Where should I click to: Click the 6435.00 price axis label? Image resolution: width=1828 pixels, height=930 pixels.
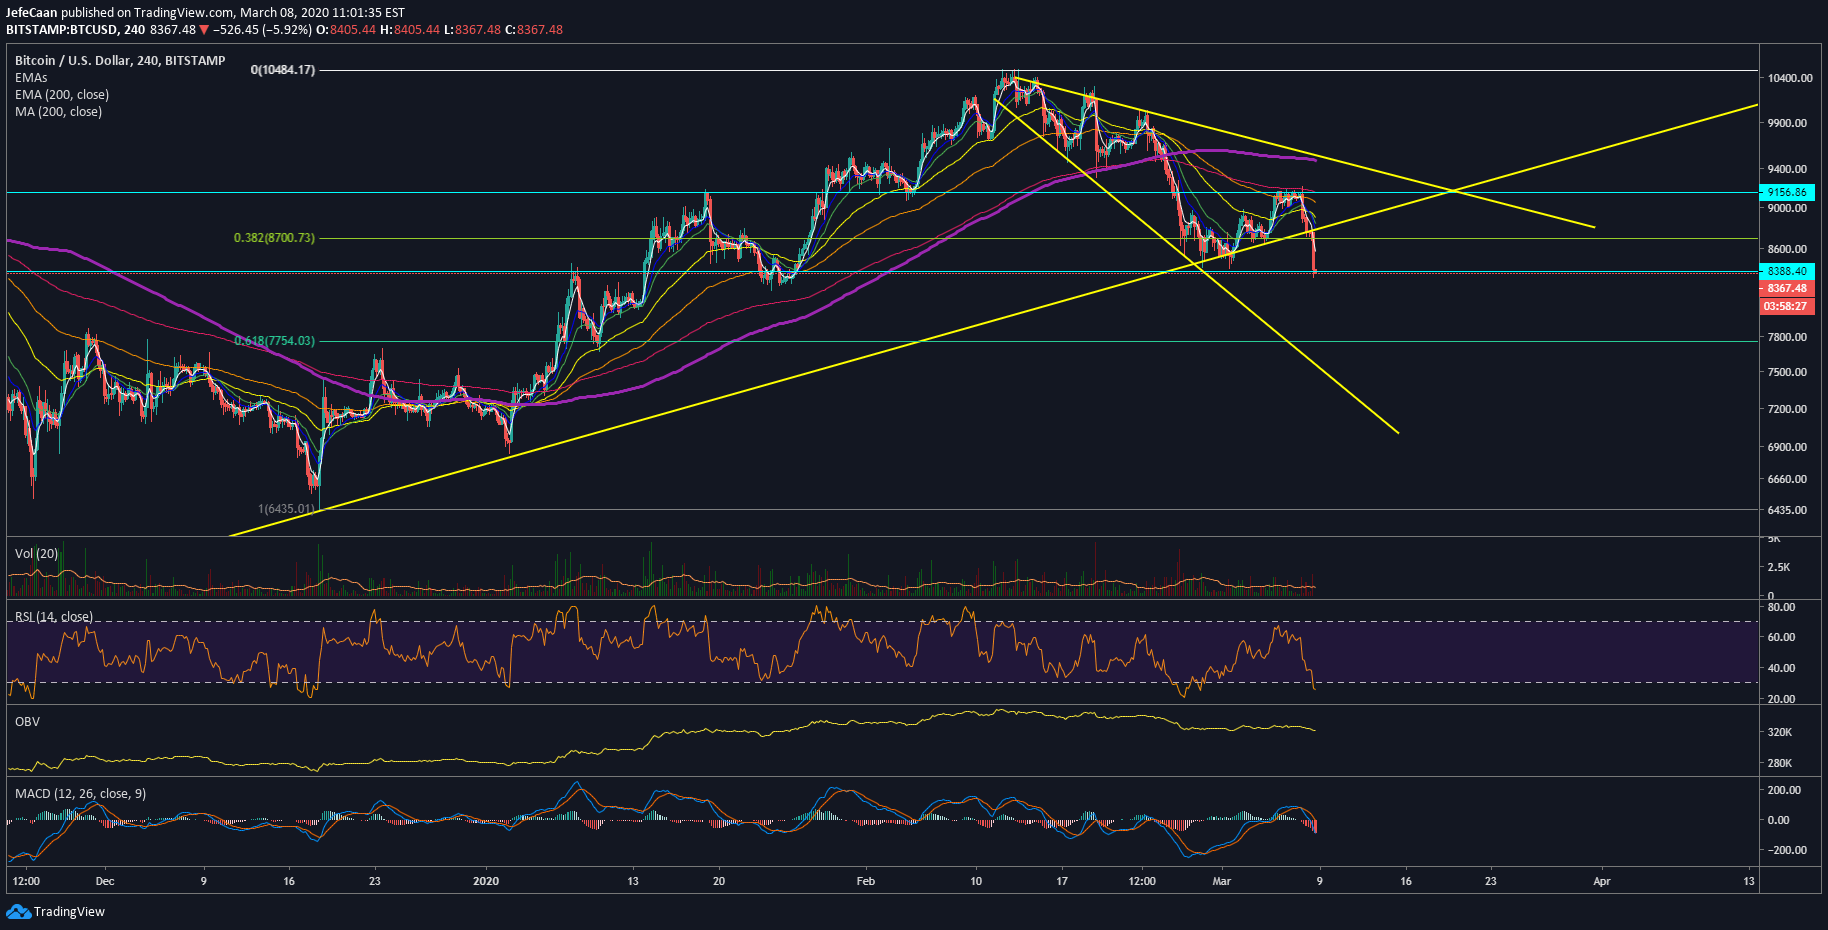1787,510
